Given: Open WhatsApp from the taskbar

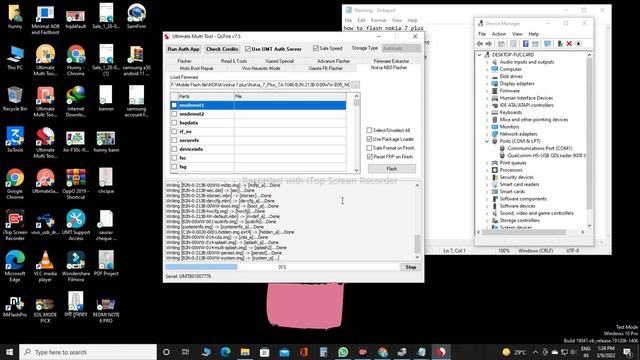Looking at the screenshot, I should [343, 352].
